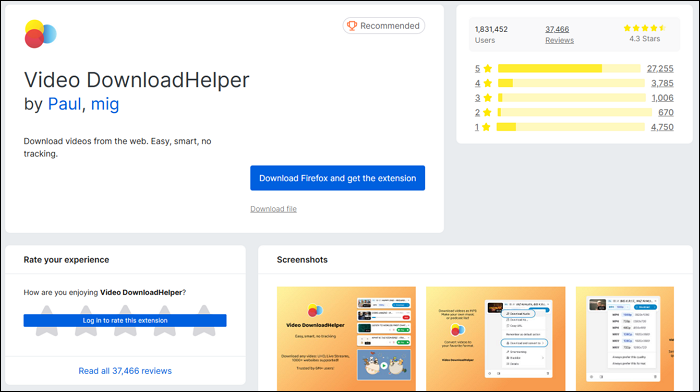Image resolution: width=700 pixels, height=392 pixels.
Task: Click the 1-star rating bar
Action: click(x=571, y=127)
